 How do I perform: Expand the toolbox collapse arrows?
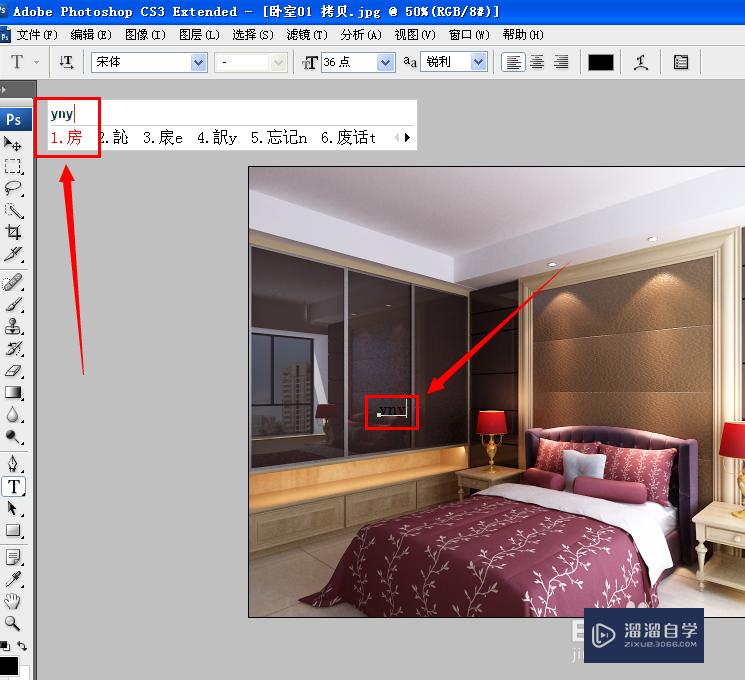[4, 89]
